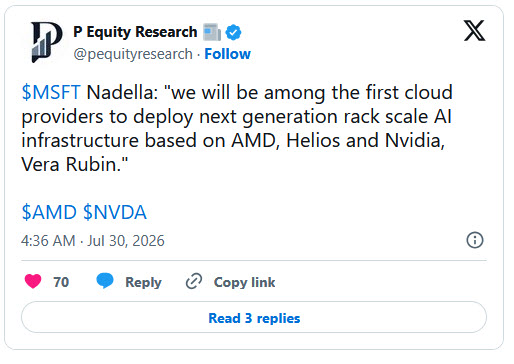Open the P Equity Research profile avatar
Viewport: 514px width, 364px height.
point(46,42)
